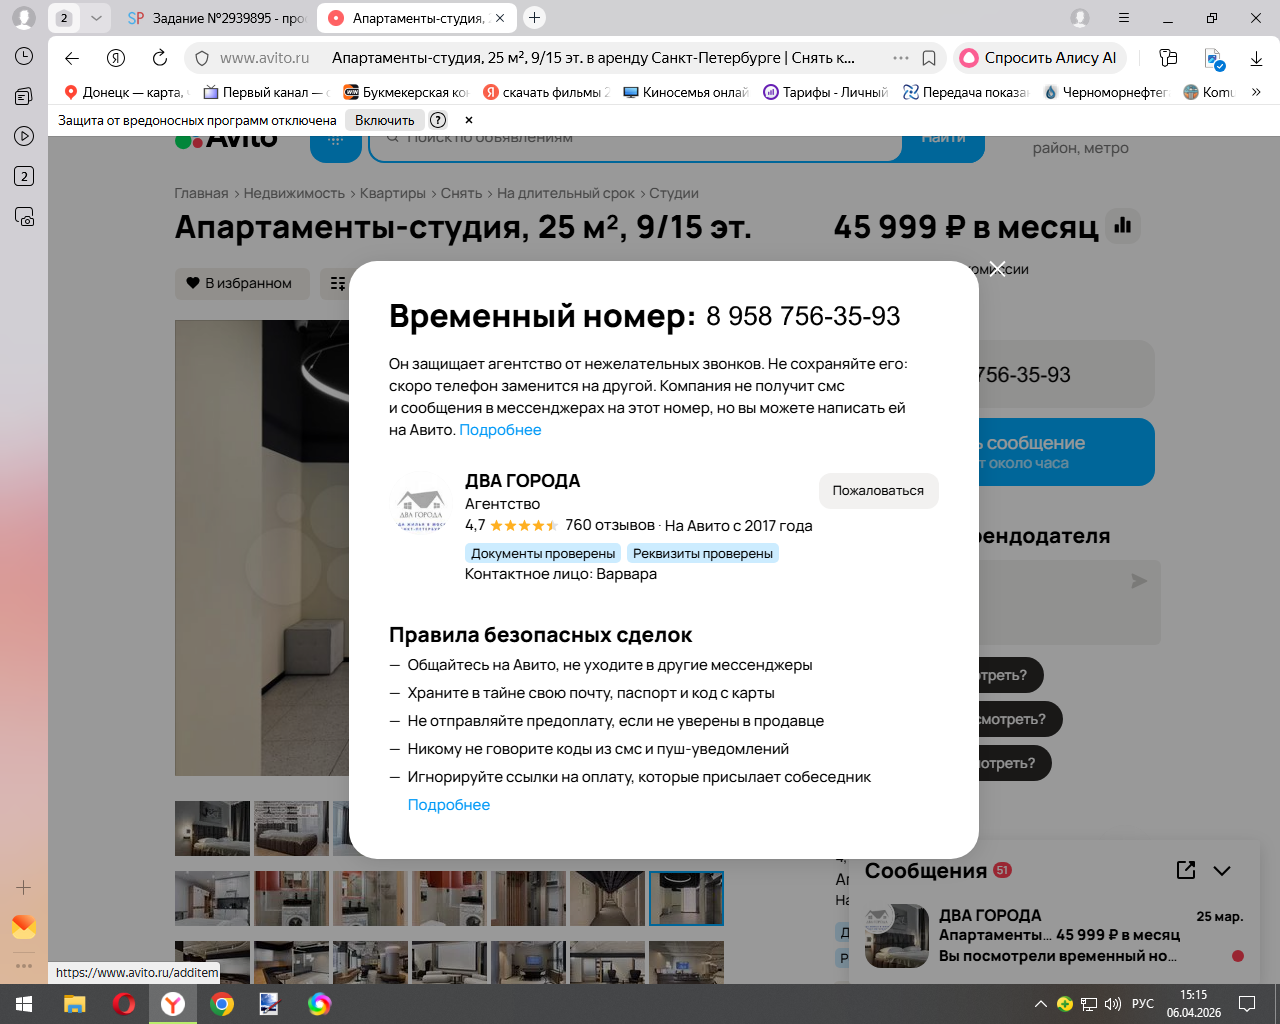Open Yandex mail icon in sidebar
The image size is (1280, 1024).
(x=24, y=927)
